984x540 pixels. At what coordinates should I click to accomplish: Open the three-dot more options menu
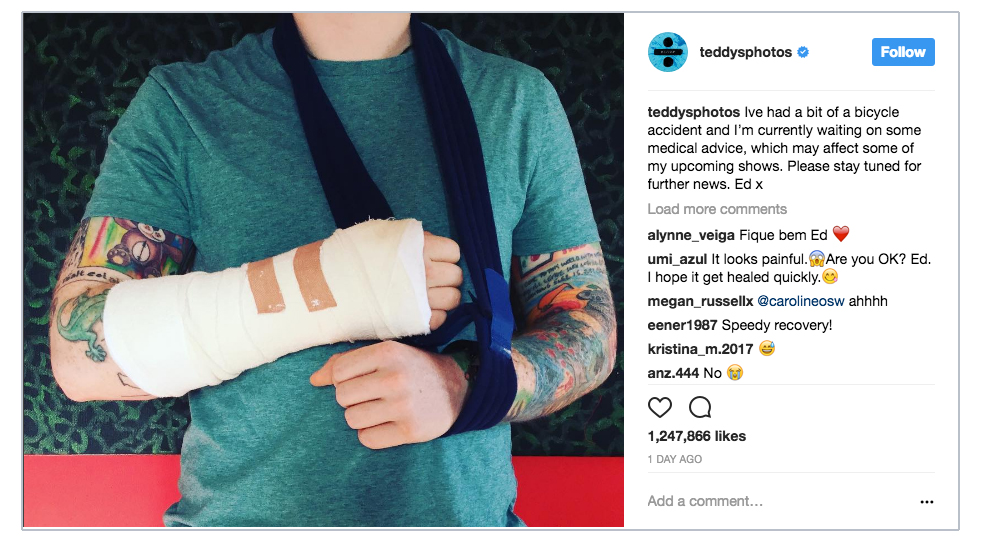click(926, 502)
